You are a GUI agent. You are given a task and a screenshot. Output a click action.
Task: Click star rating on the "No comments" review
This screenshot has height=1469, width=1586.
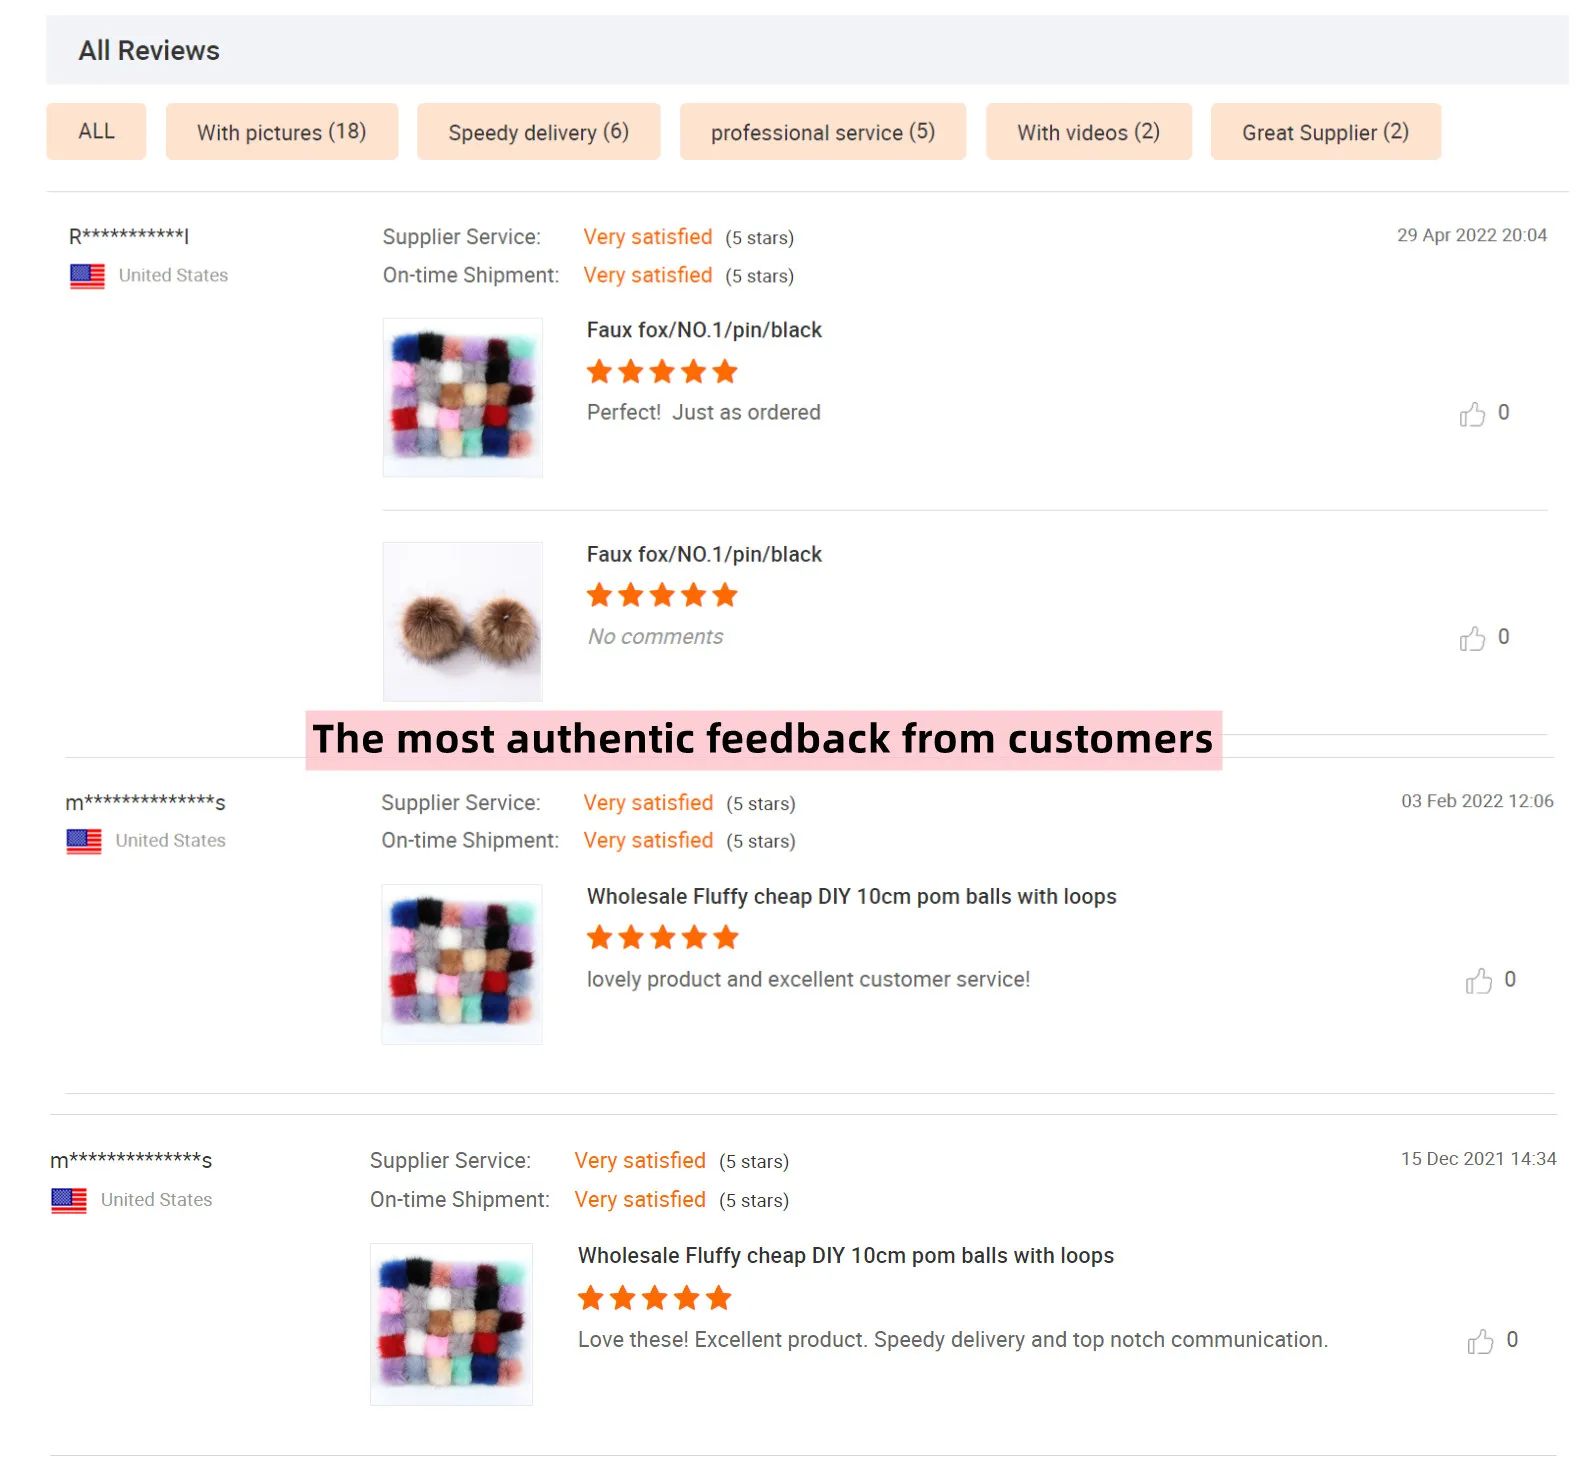(x=662, y=596)
